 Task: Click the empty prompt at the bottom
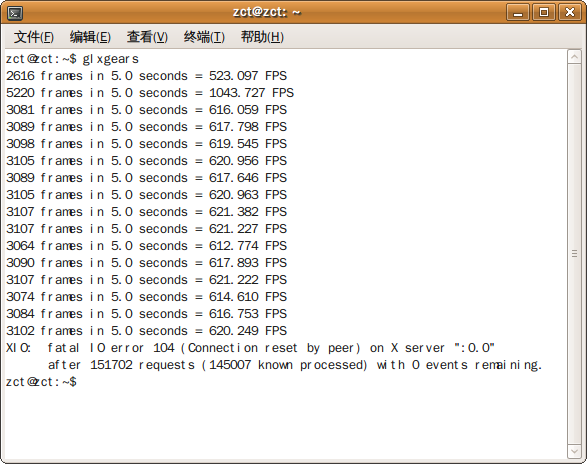pyautogui.click(x=41, y=382)
